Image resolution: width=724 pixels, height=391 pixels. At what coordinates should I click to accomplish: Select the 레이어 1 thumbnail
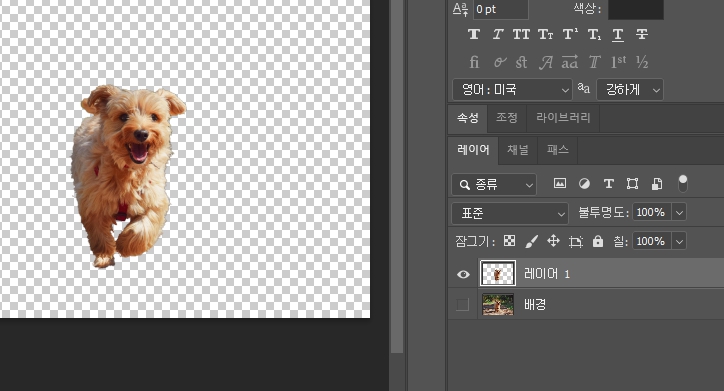pos(498,273)
